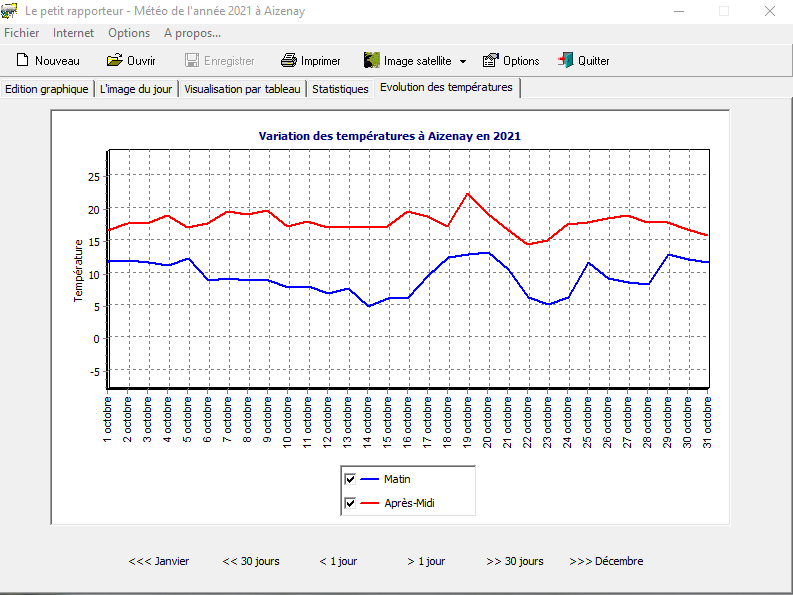The height and width of the screenshot is (595, 793).
Task: Click the Ouvrir open folder icon
Action: [115, 61]
